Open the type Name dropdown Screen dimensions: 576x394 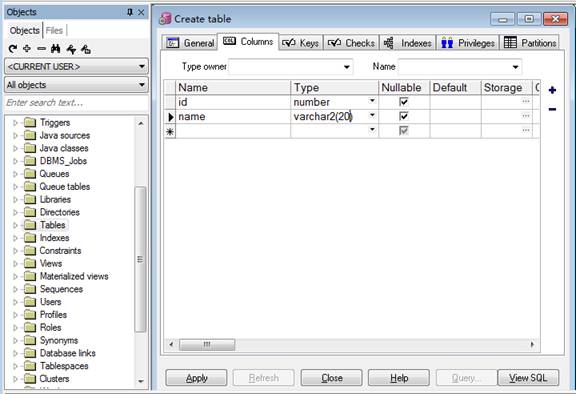(x=515, y=67)
